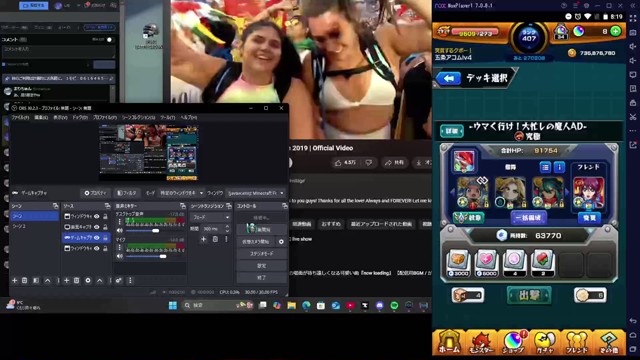Expand the フェード scene transition dropdown
640x360 pixels.
211,218
